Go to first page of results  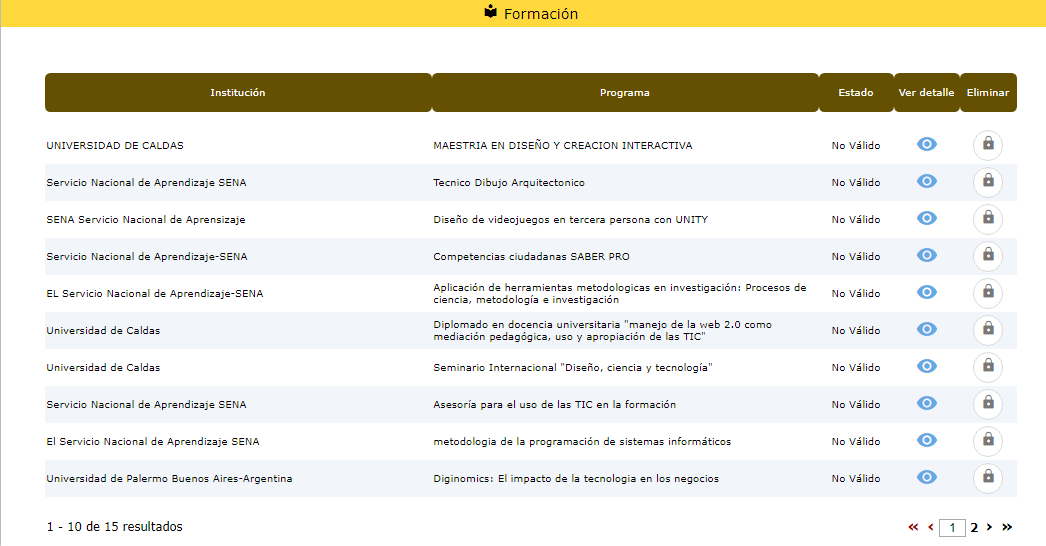click(913, 527)
